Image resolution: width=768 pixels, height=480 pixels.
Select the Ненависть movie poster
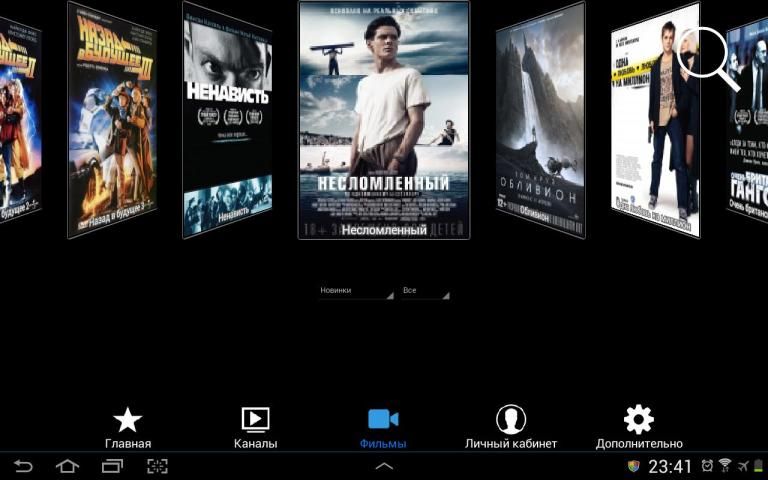pyautogui.click(x=227, y=120)
